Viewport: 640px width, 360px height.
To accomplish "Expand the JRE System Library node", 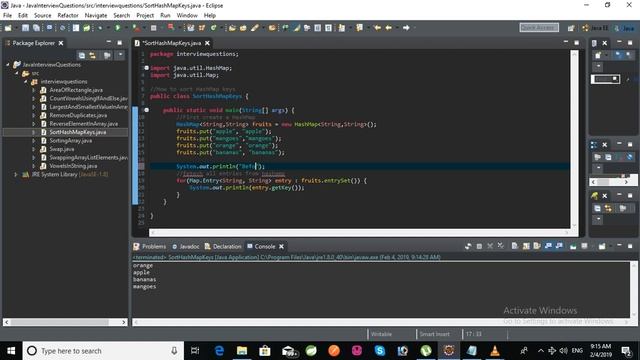I will pyautogui.click(x=16, y=174).
